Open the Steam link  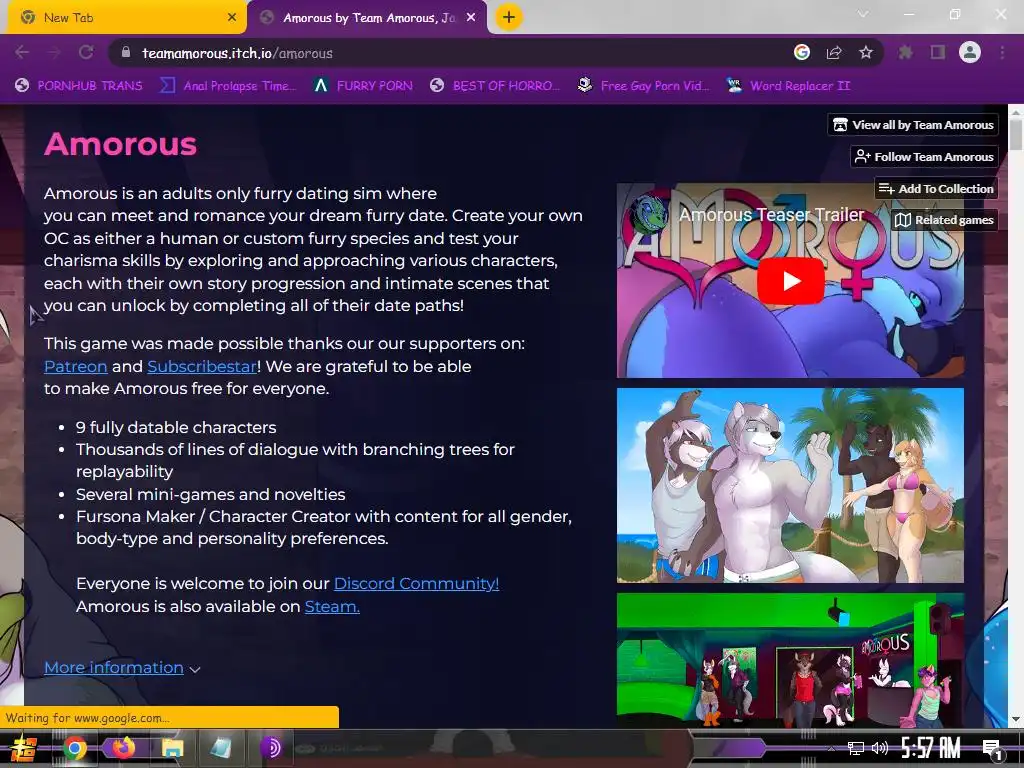click(x=332, y=606)
